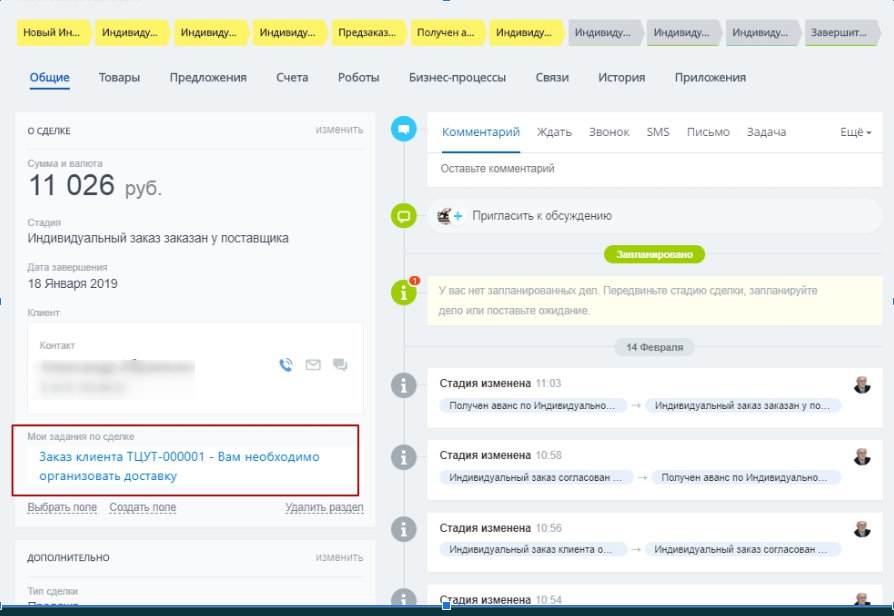Open chat with contact via speech bubble icon
894x616 pixels.
(340, 365)
